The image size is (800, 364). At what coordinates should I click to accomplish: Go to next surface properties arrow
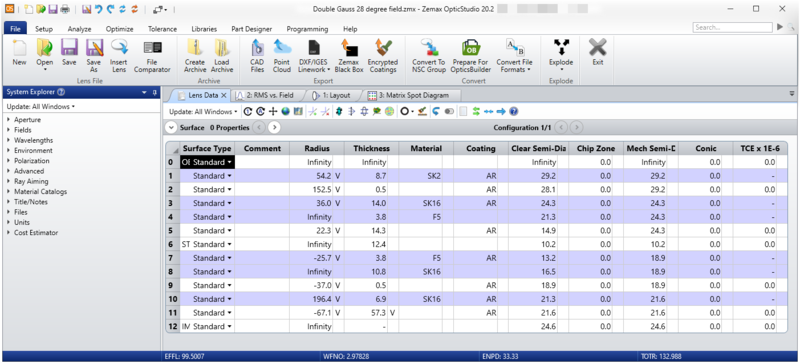[274, 128]
